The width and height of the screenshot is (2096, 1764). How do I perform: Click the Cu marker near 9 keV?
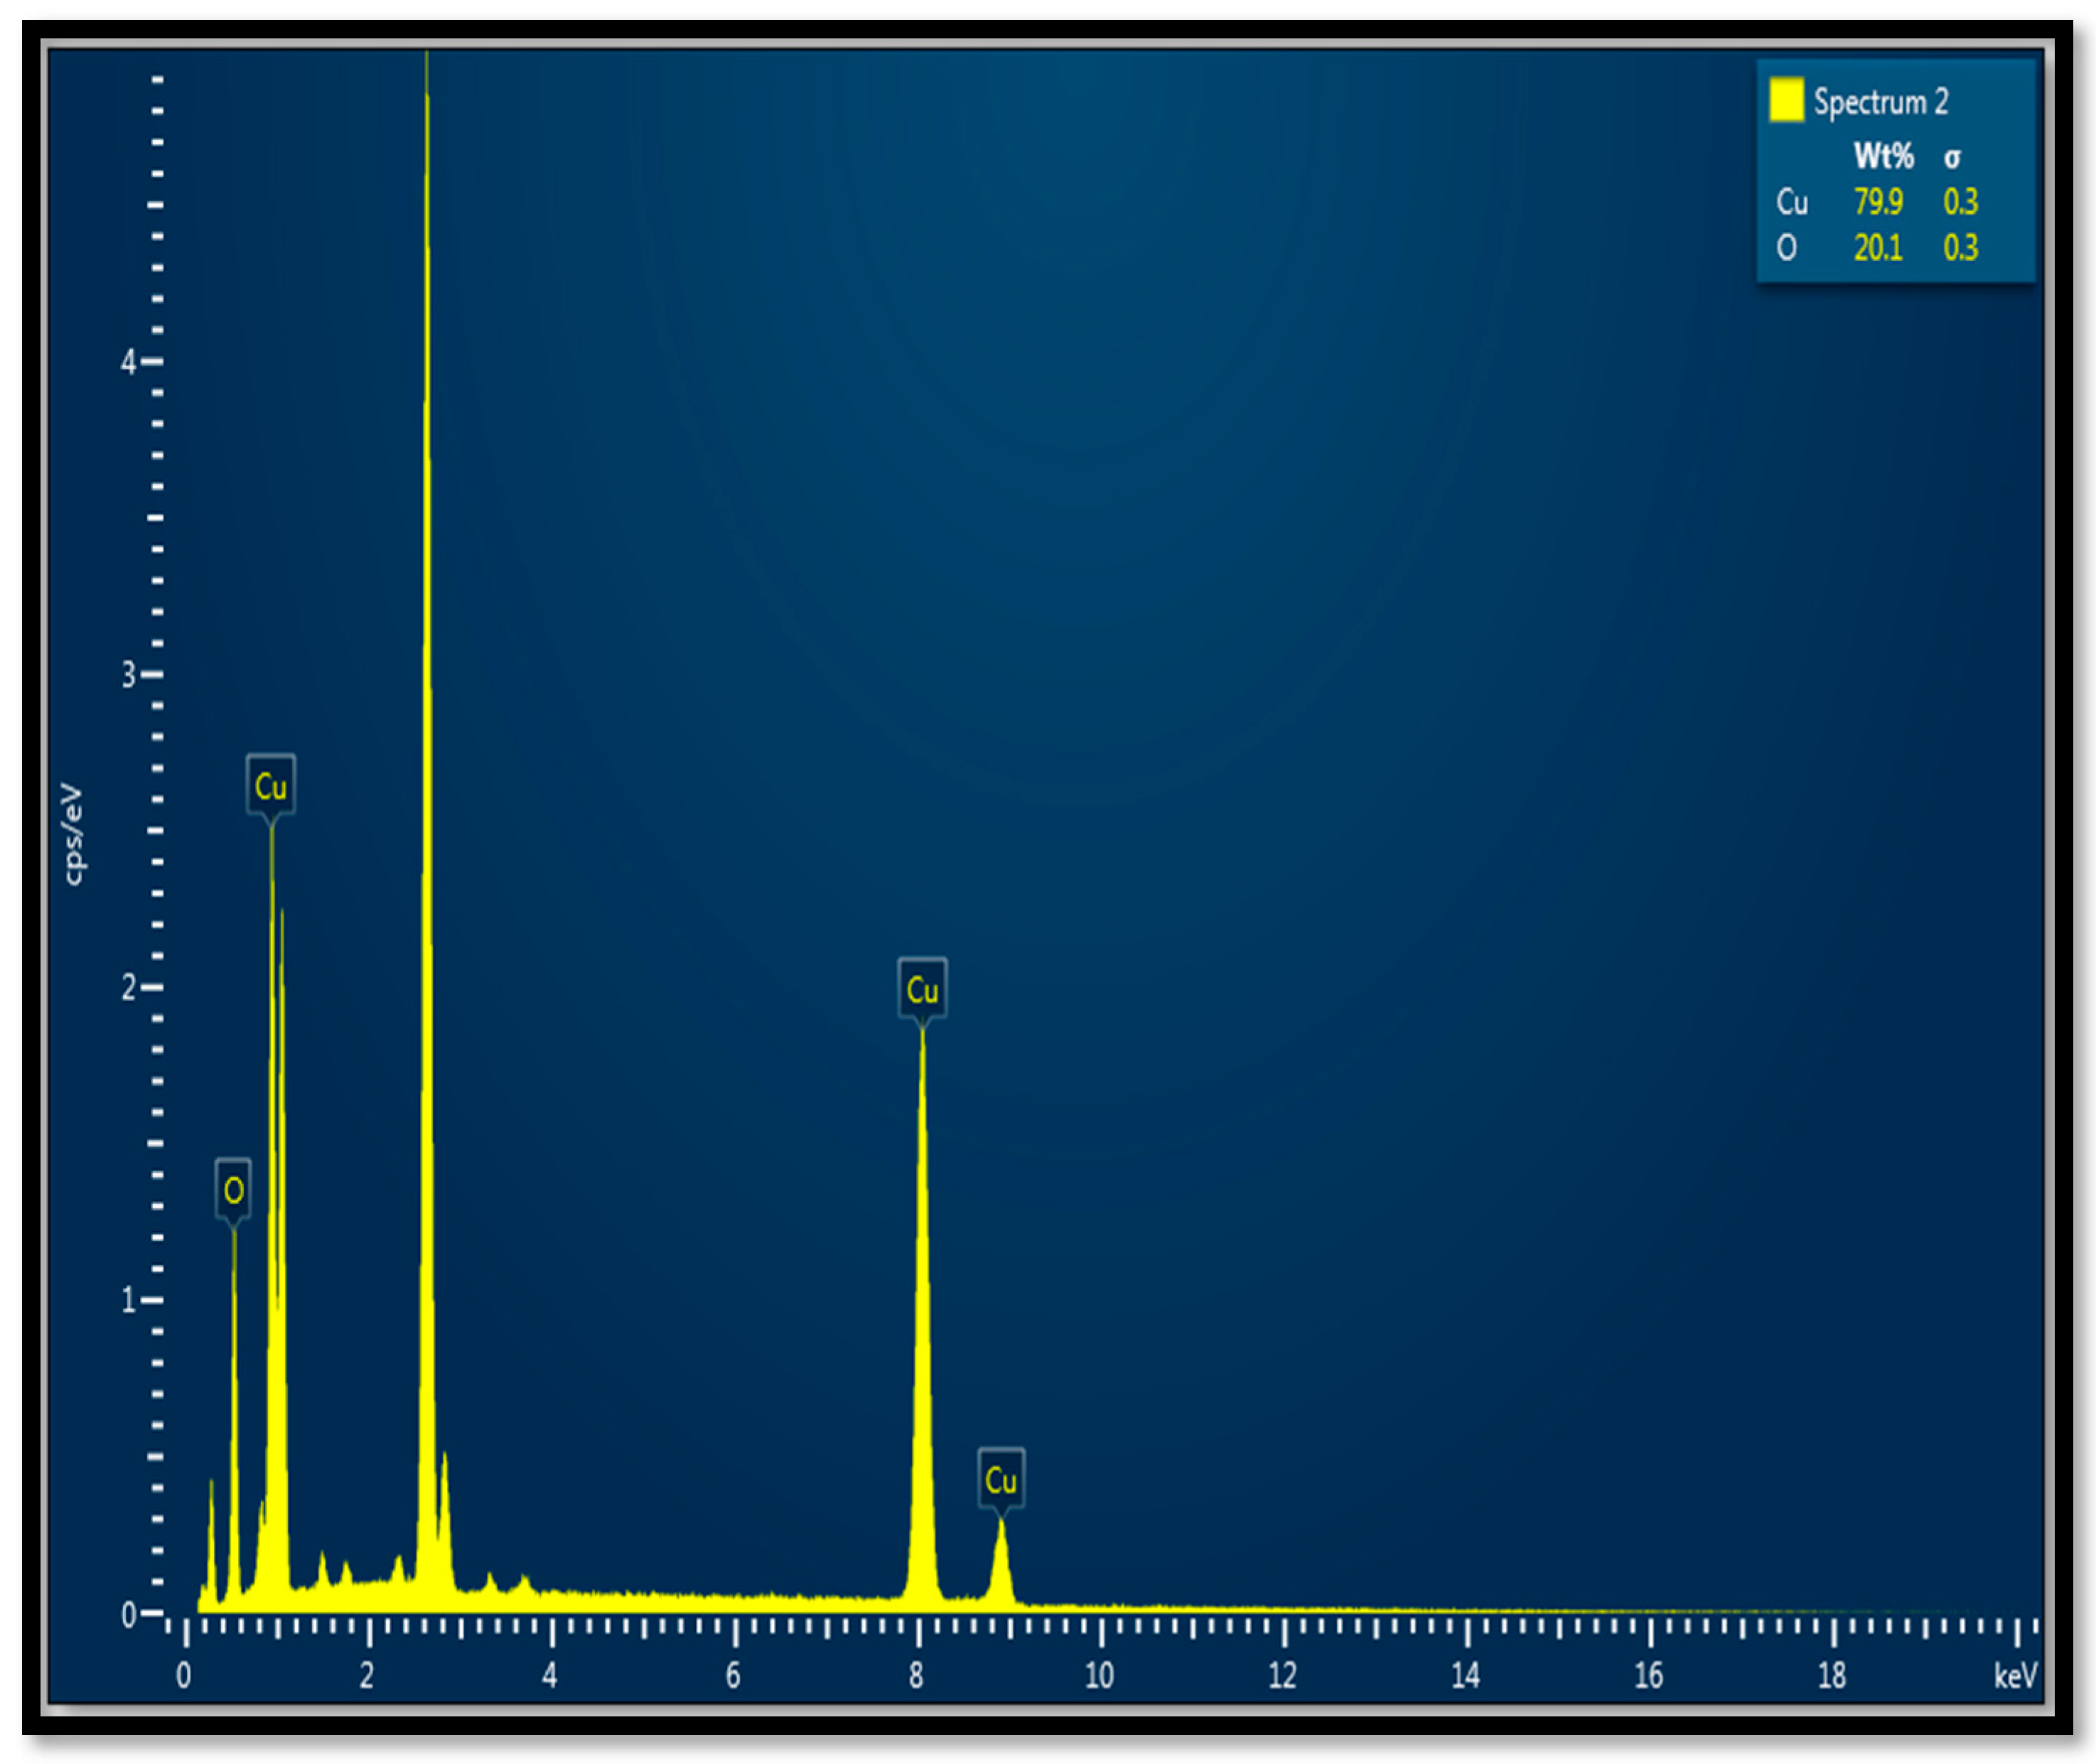click(1000, 1480)
